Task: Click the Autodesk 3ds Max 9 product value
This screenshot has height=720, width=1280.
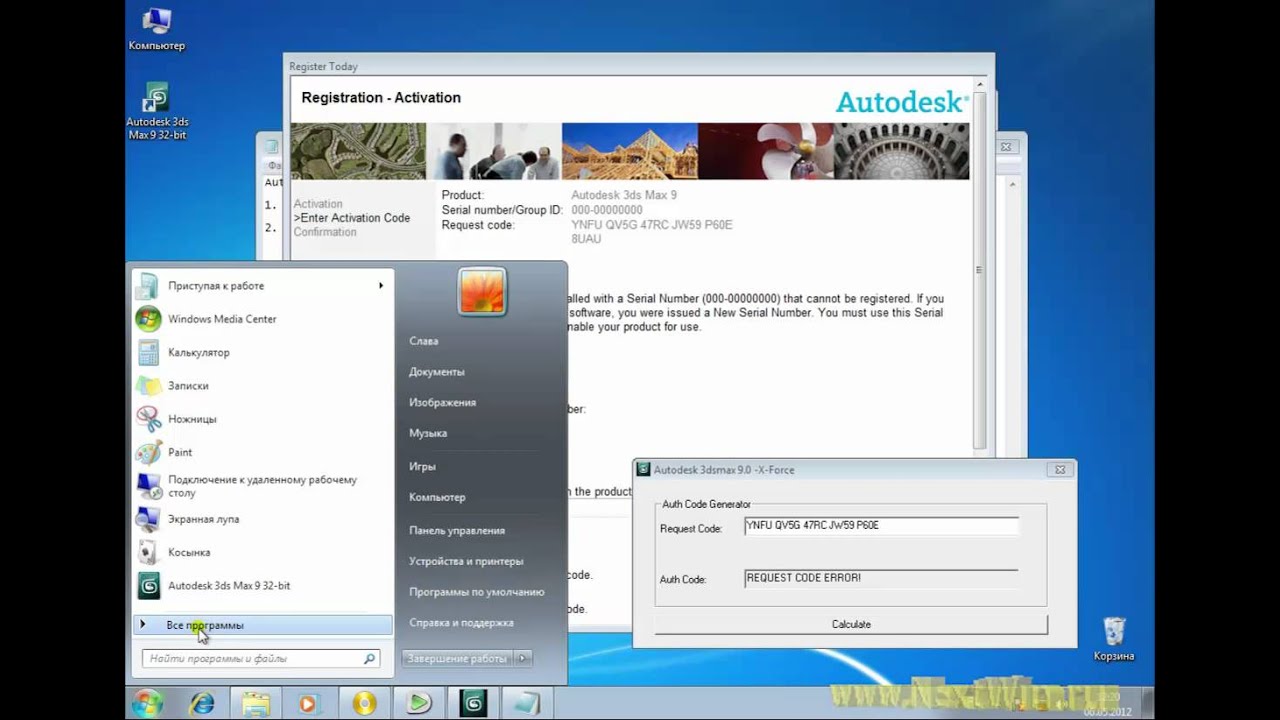Action: coord(624,195)
